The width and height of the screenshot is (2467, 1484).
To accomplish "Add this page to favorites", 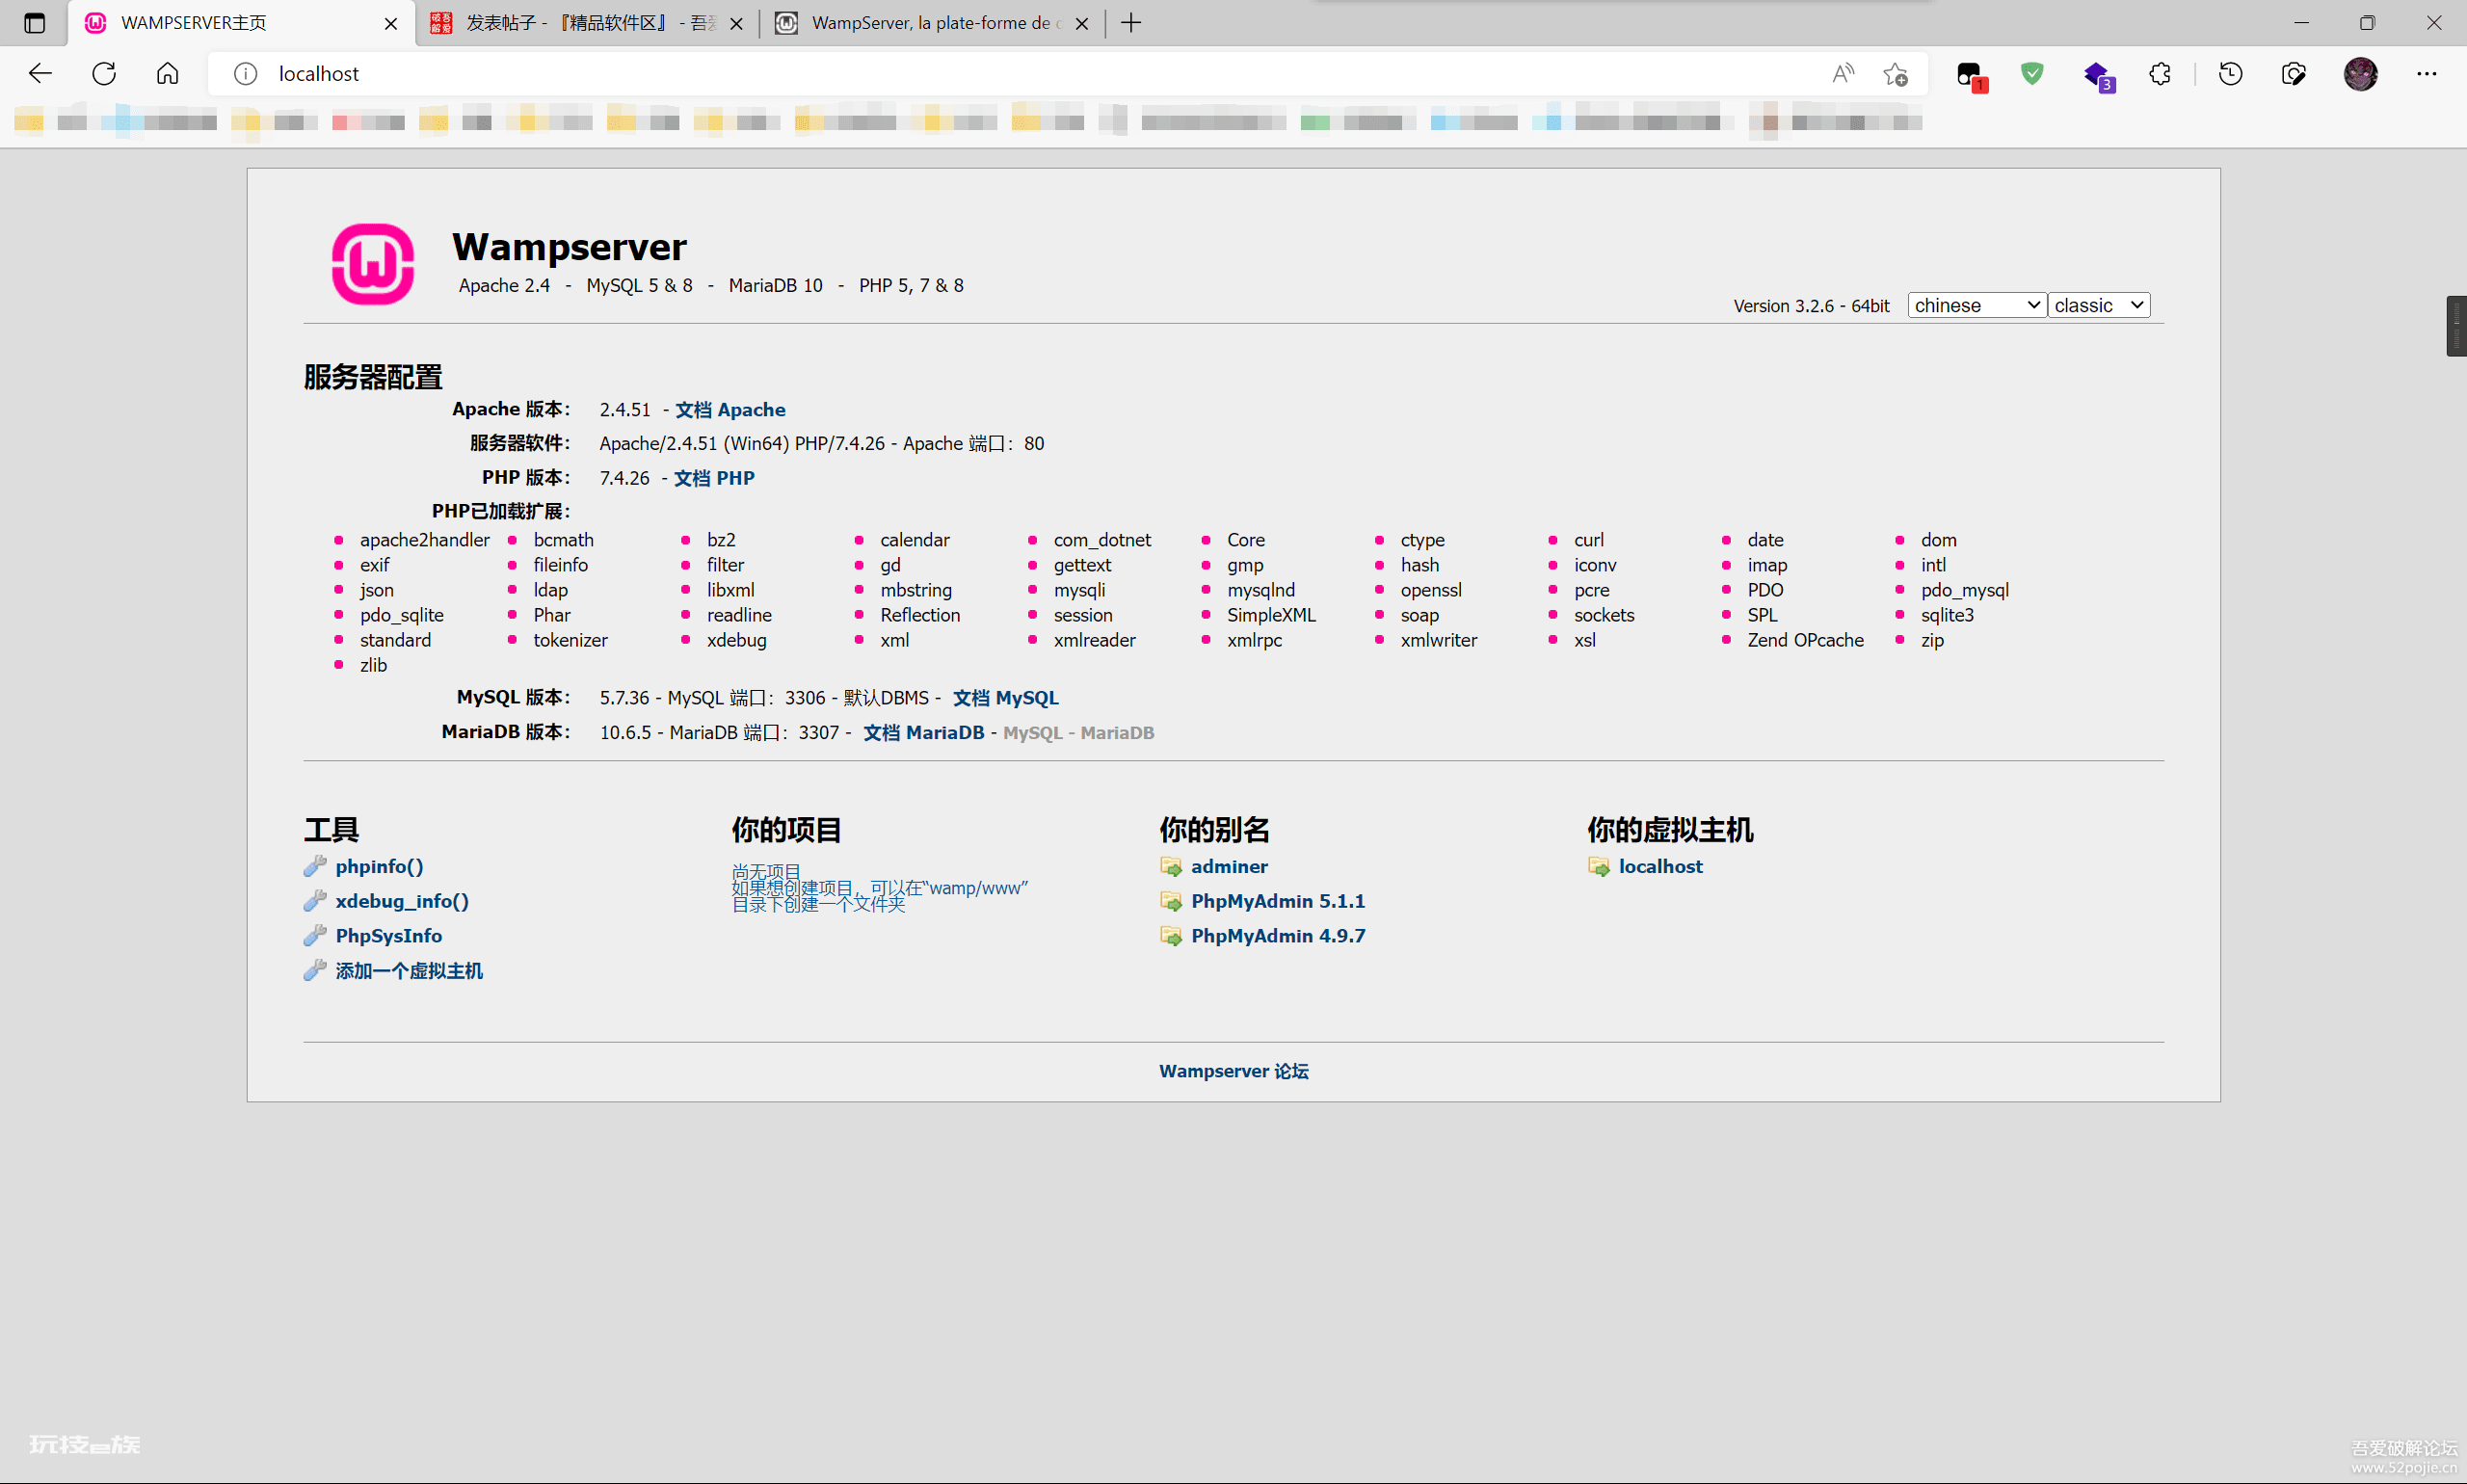I will pos(1894,74).
